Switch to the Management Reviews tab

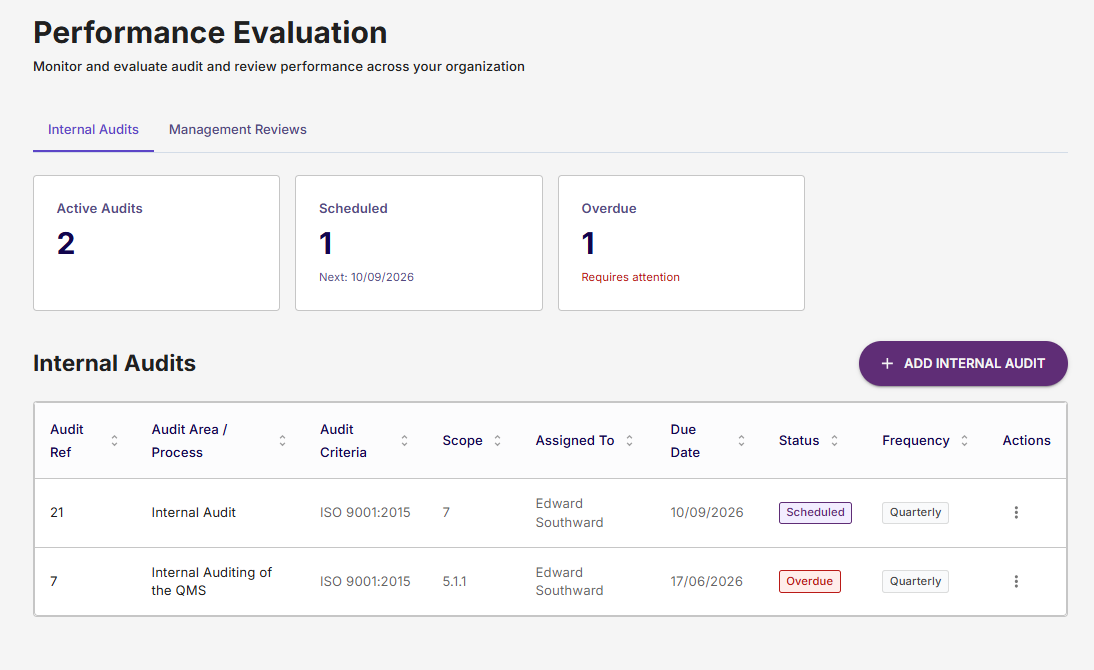(x=238, y=130)
